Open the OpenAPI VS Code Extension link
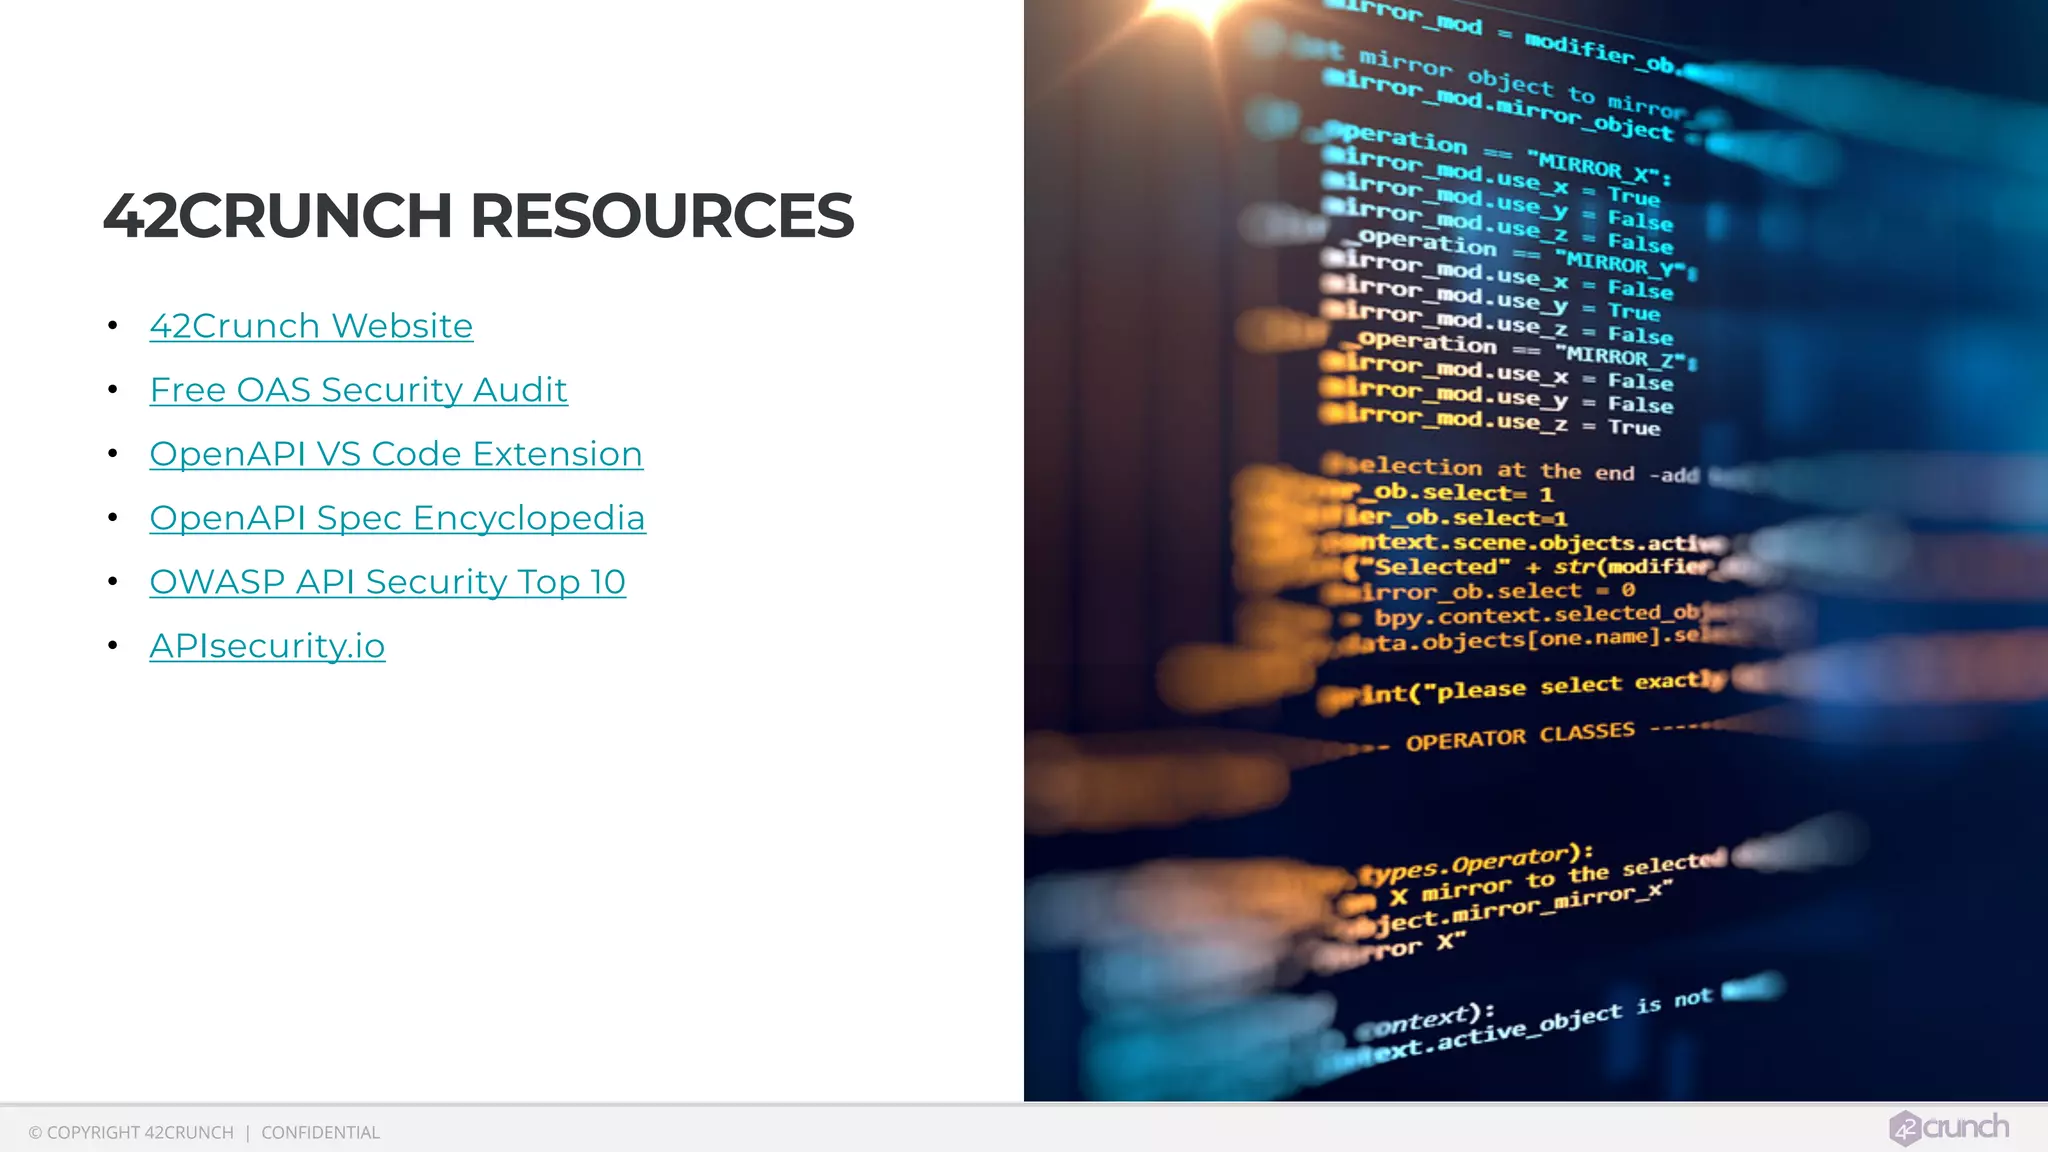Screen dimensions: 2048x1152 pos(396,454)
